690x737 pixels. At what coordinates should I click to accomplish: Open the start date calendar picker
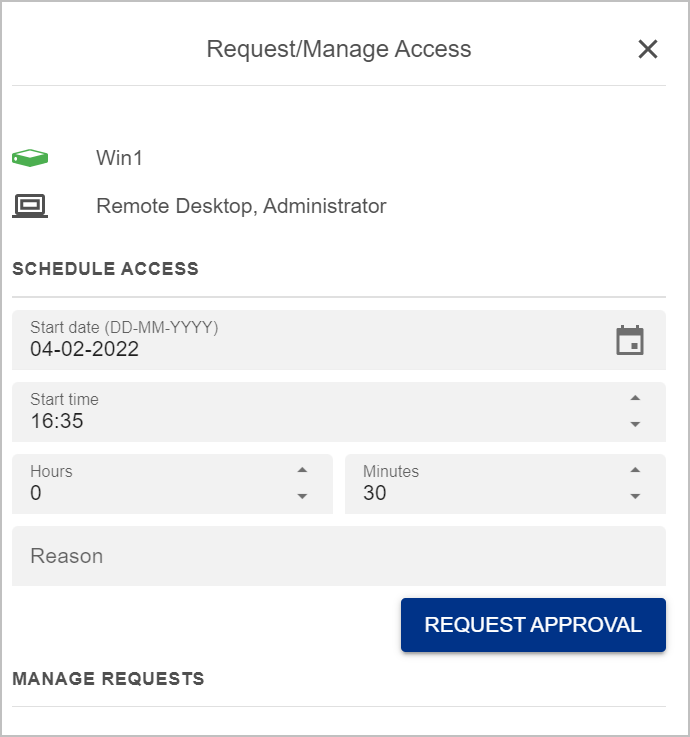630,340
